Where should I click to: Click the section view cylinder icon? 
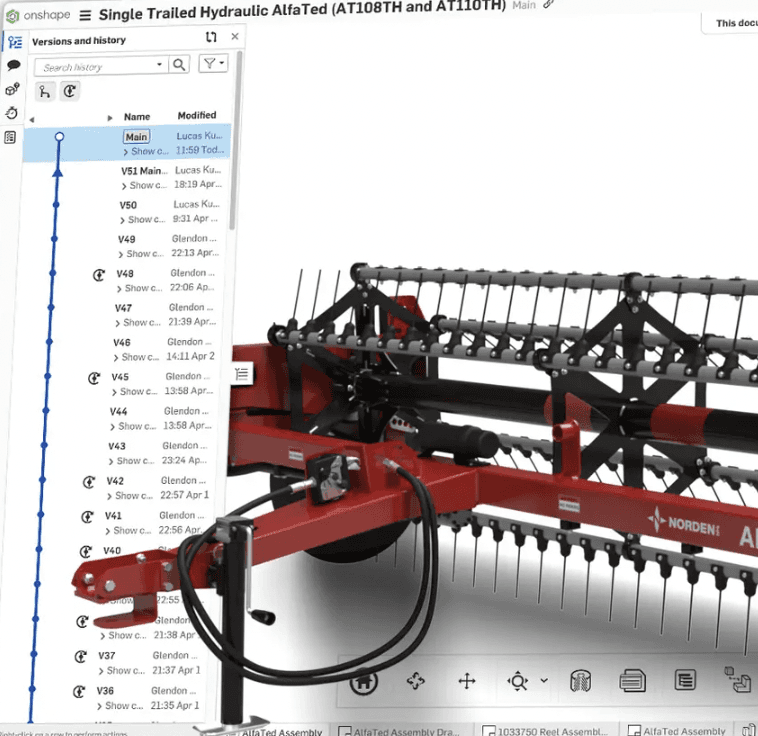click(x=581, y=681)
